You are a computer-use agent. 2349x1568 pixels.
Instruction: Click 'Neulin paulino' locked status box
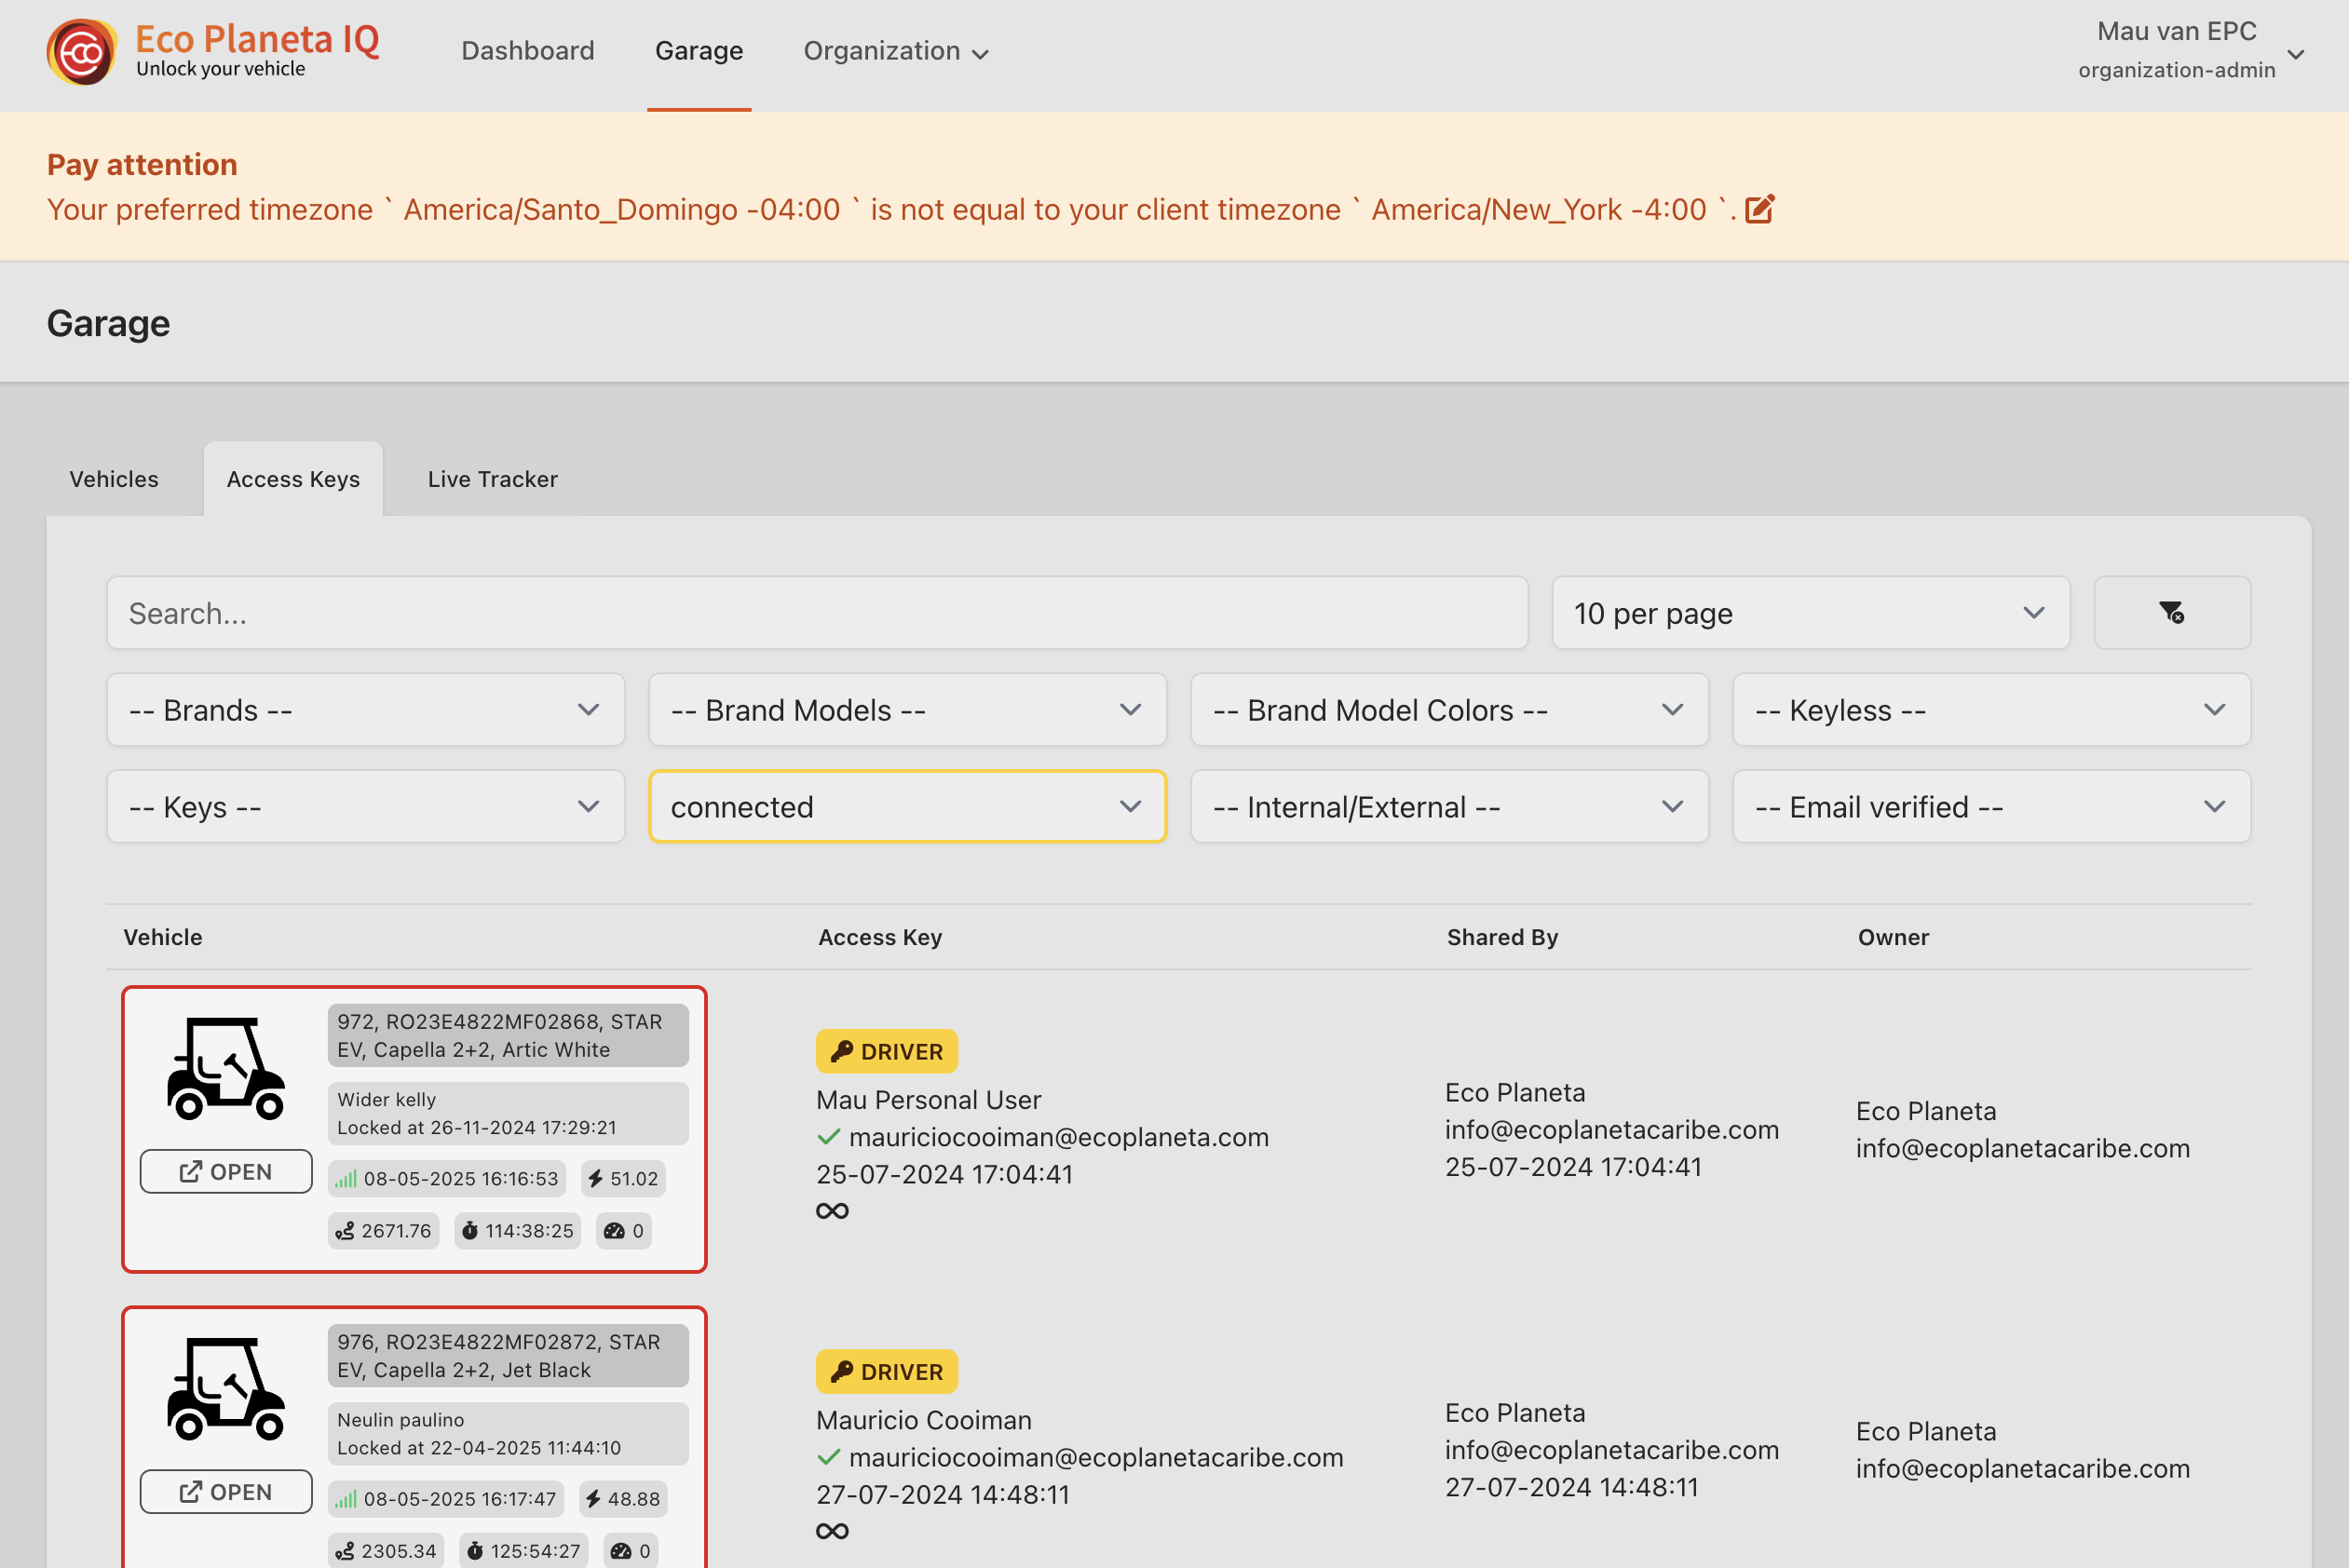point(508,1434)
